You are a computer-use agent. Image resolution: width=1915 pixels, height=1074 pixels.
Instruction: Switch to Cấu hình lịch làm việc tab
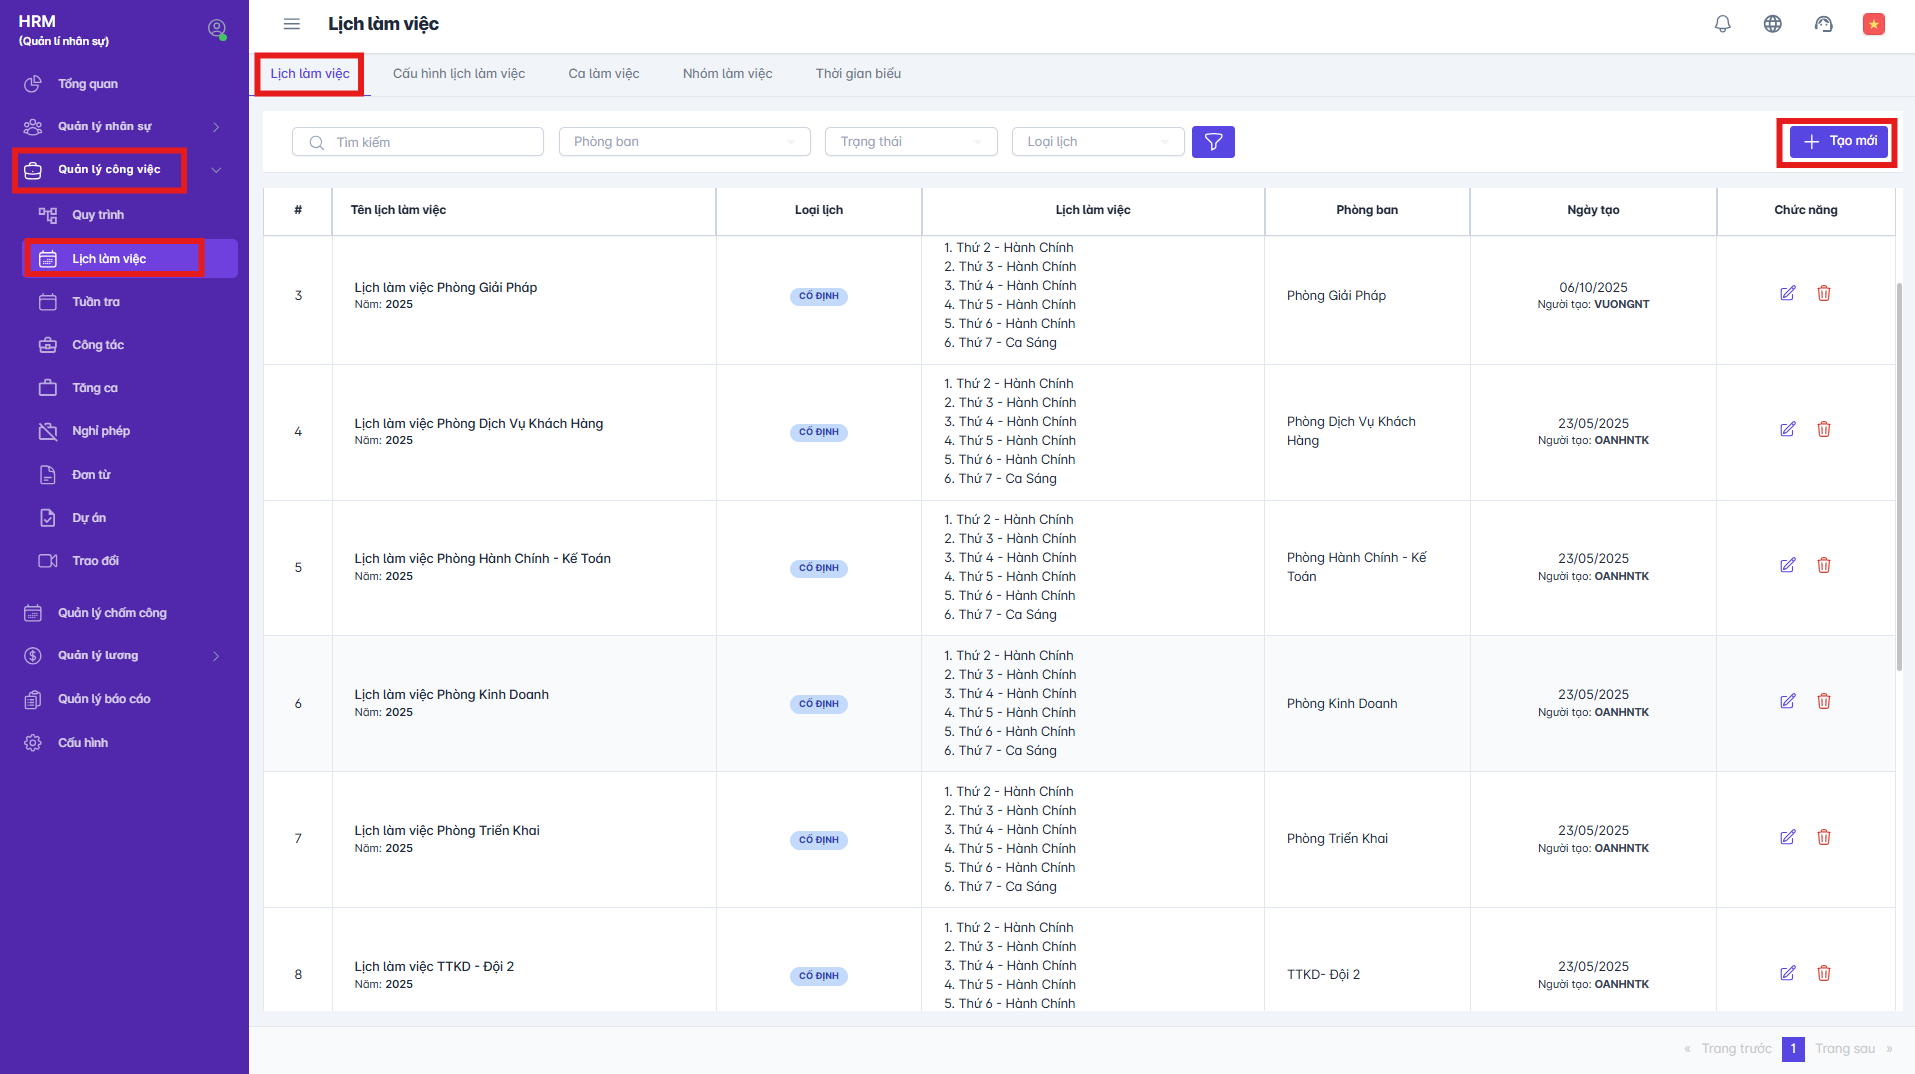[458, 74]
